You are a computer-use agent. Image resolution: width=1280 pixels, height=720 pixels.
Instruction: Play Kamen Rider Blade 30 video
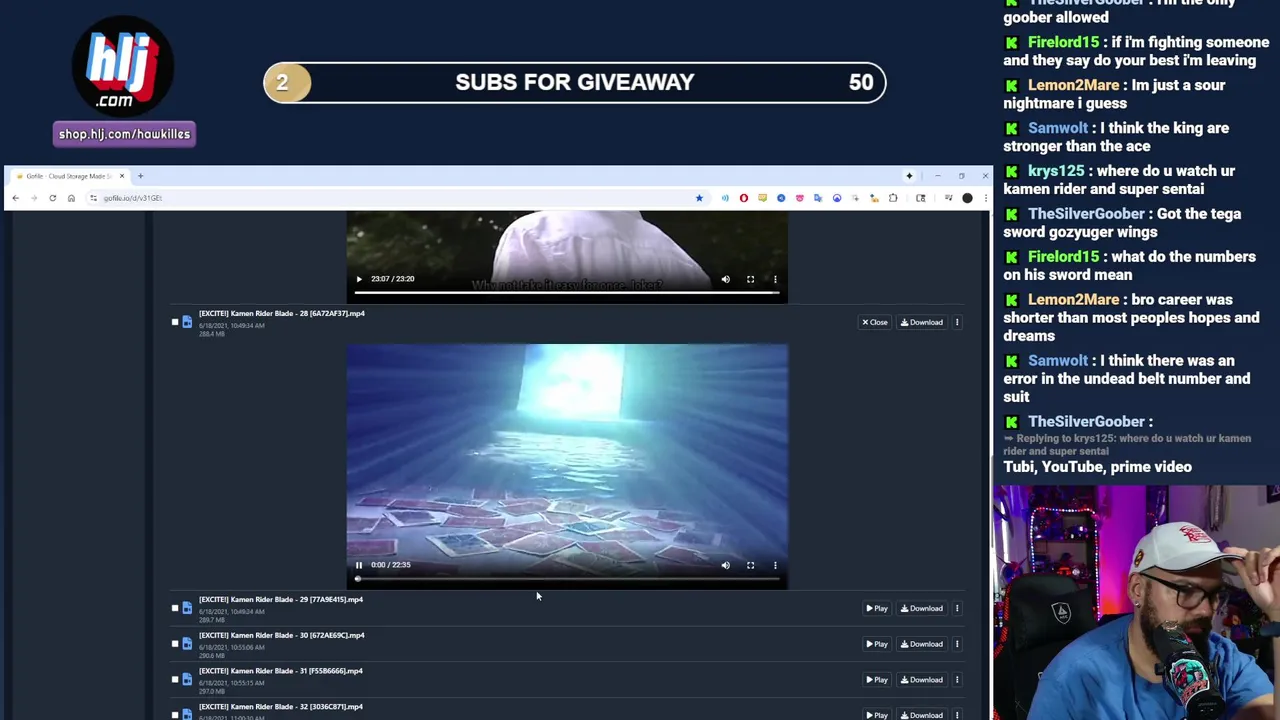[x=877, y=644]
